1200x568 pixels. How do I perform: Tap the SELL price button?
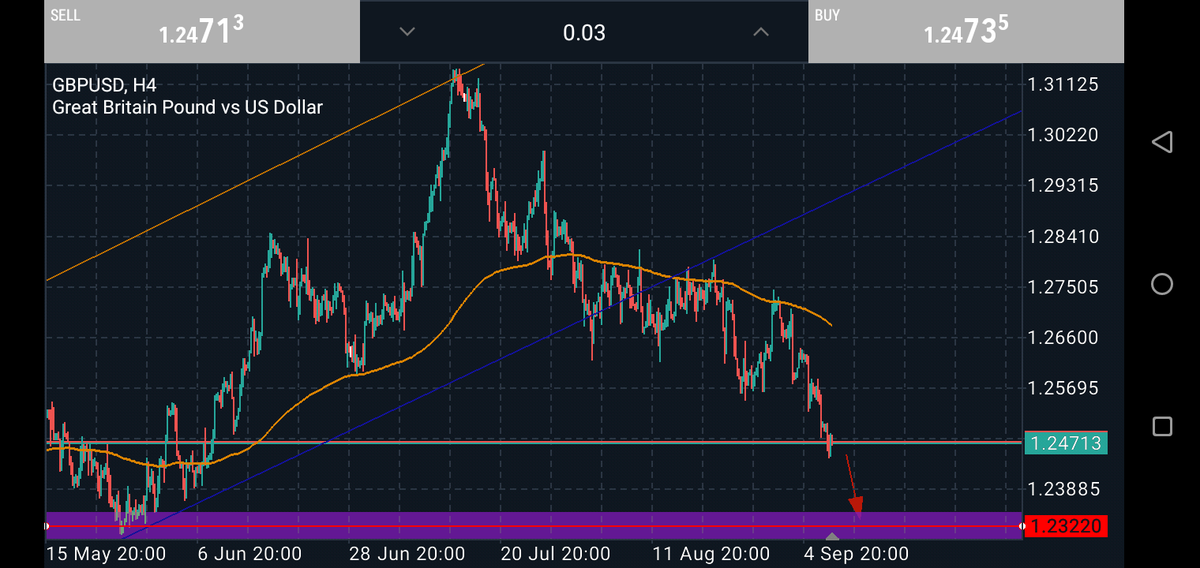[201, 31]
